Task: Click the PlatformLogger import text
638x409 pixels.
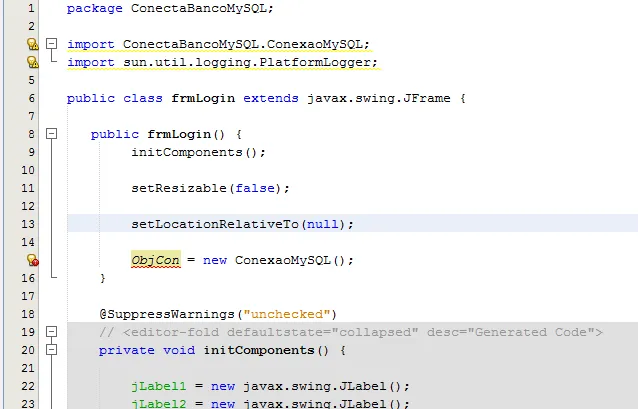Action: coord(222,62)
